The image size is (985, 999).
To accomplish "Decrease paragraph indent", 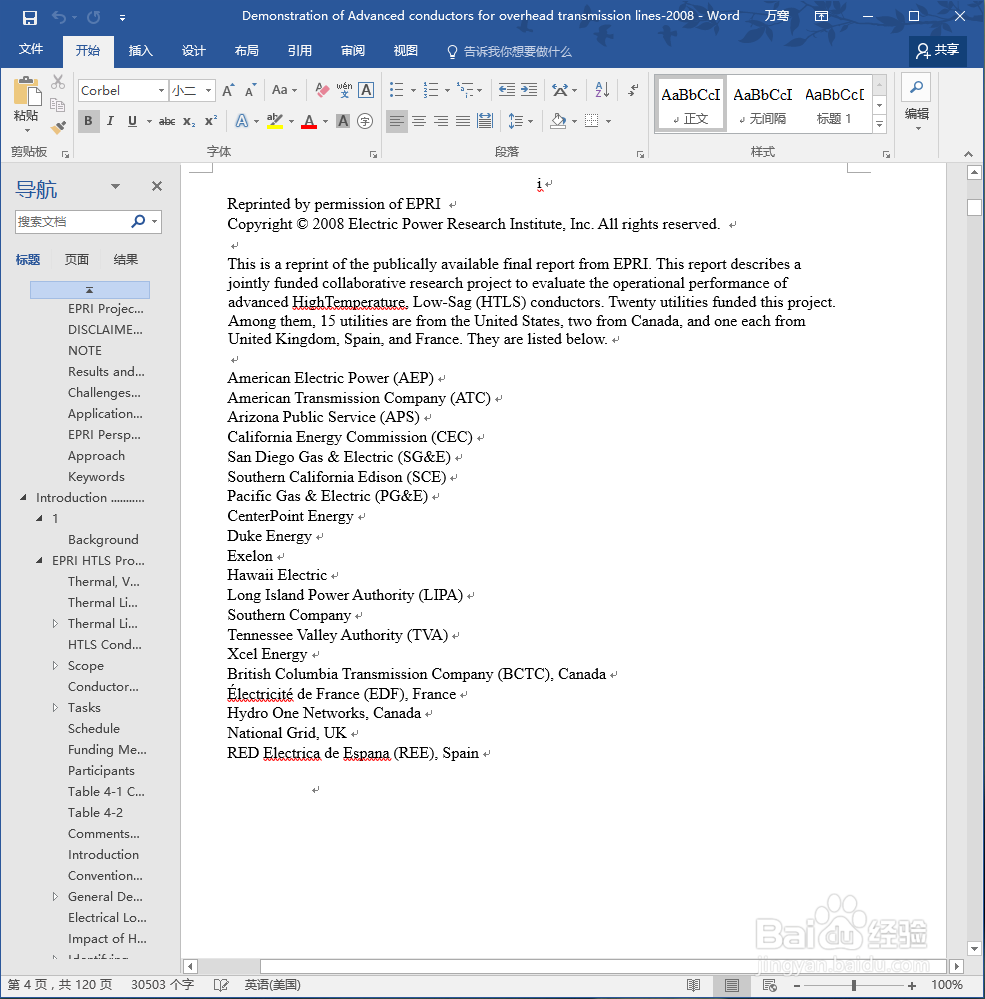I will [507, 90].
